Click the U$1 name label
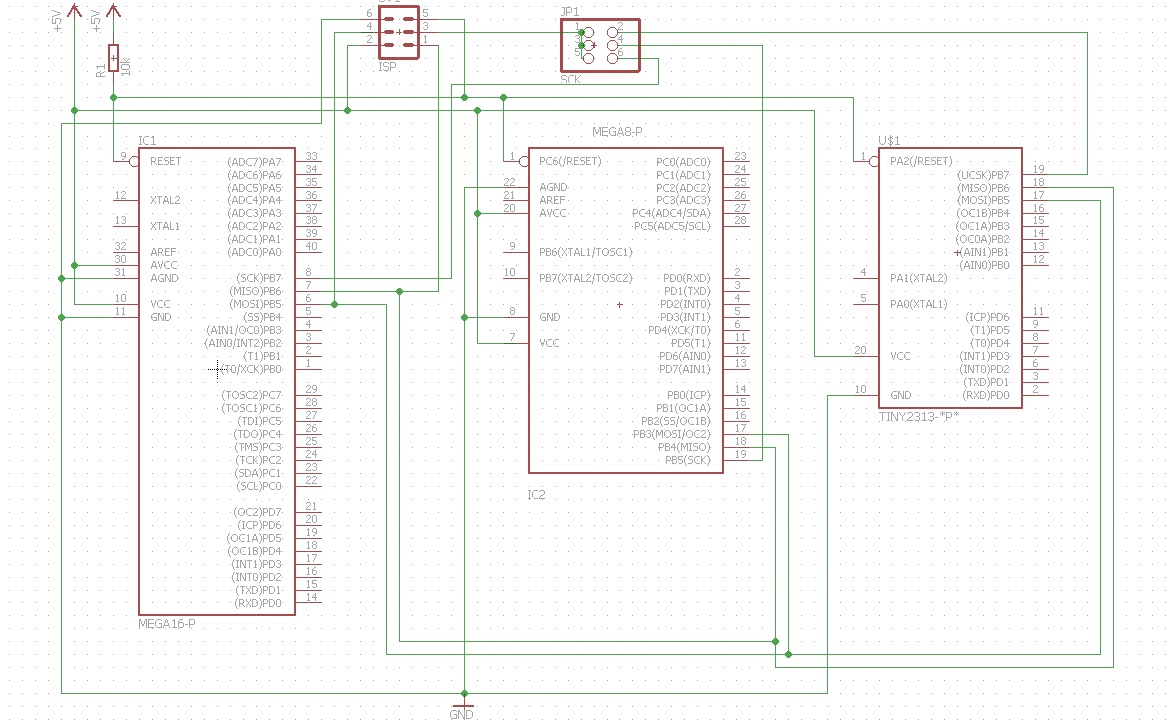Image resolution: width=1173 pixels, height=722 pixels. [889, 141]
